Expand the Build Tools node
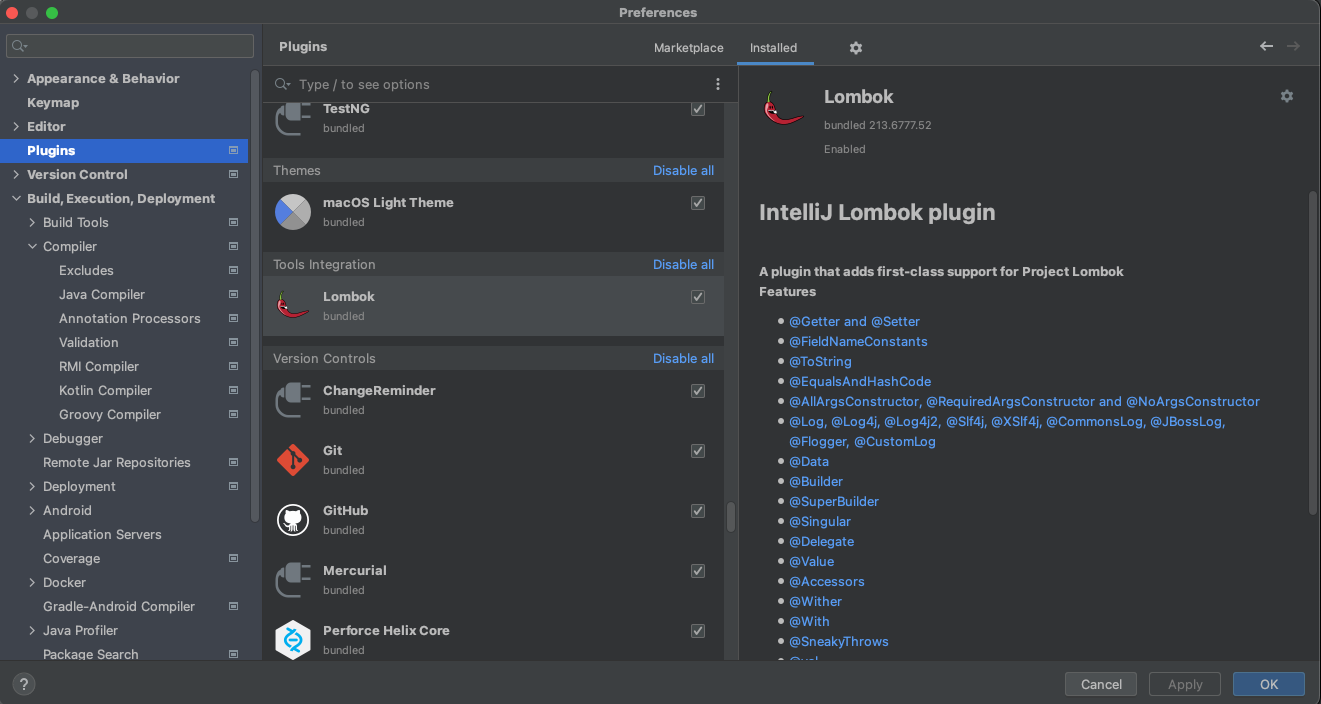The width and height of the screenshot is (1321, 704). pyautogui.click(x=32, y=222)
